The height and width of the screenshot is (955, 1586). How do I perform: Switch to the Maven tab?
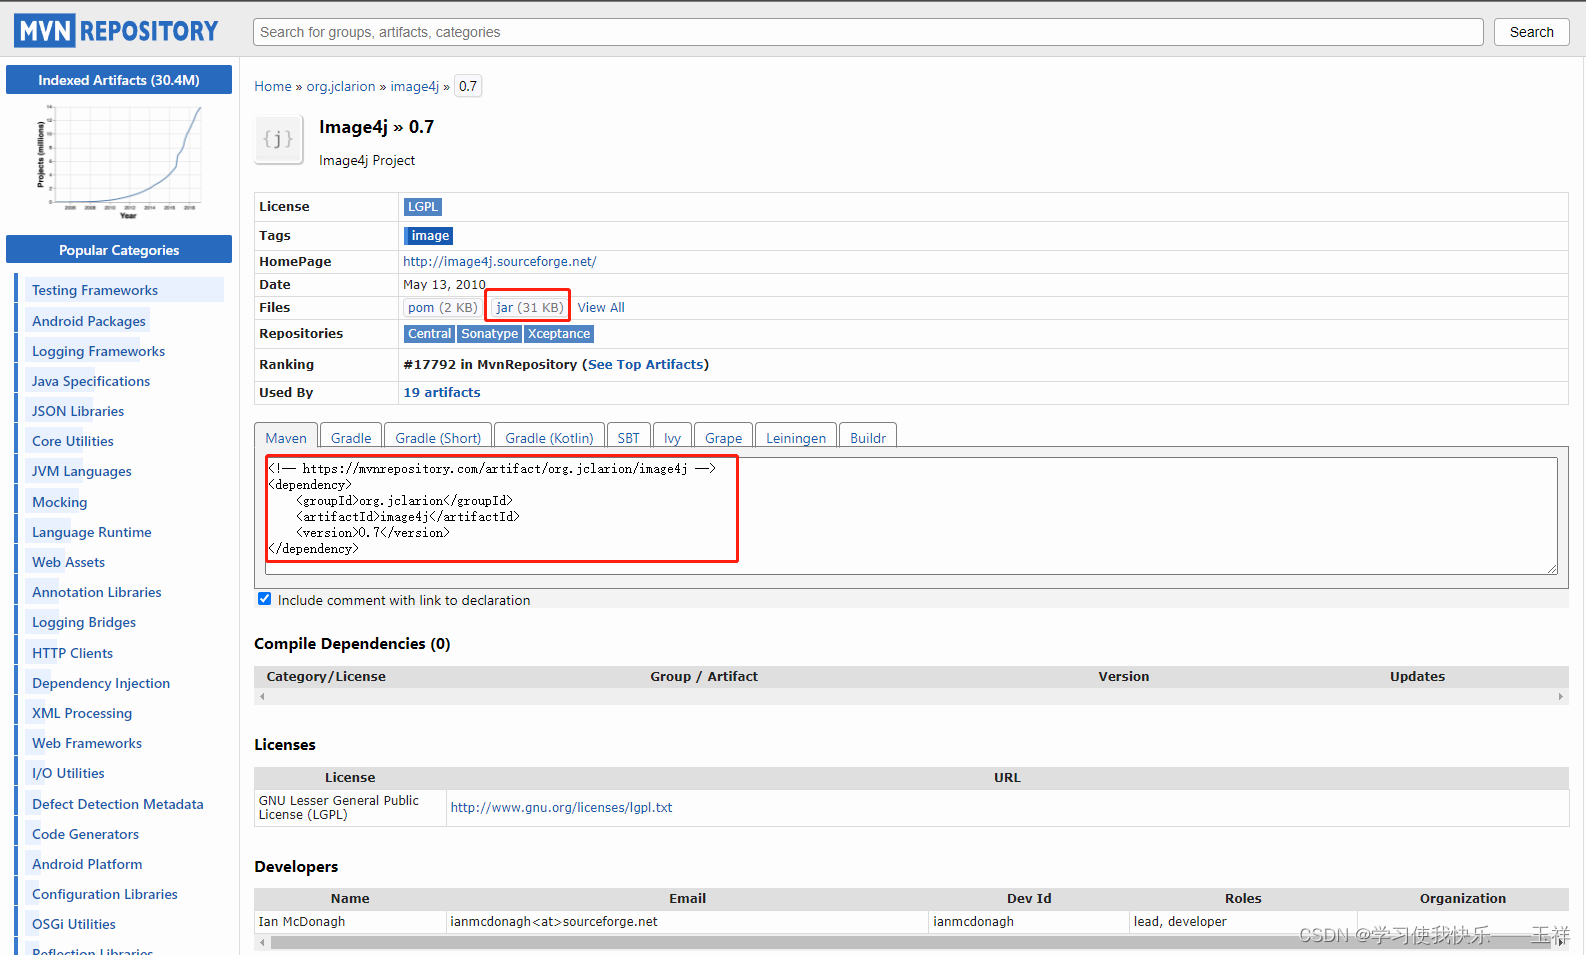click(x=286, y=438)
